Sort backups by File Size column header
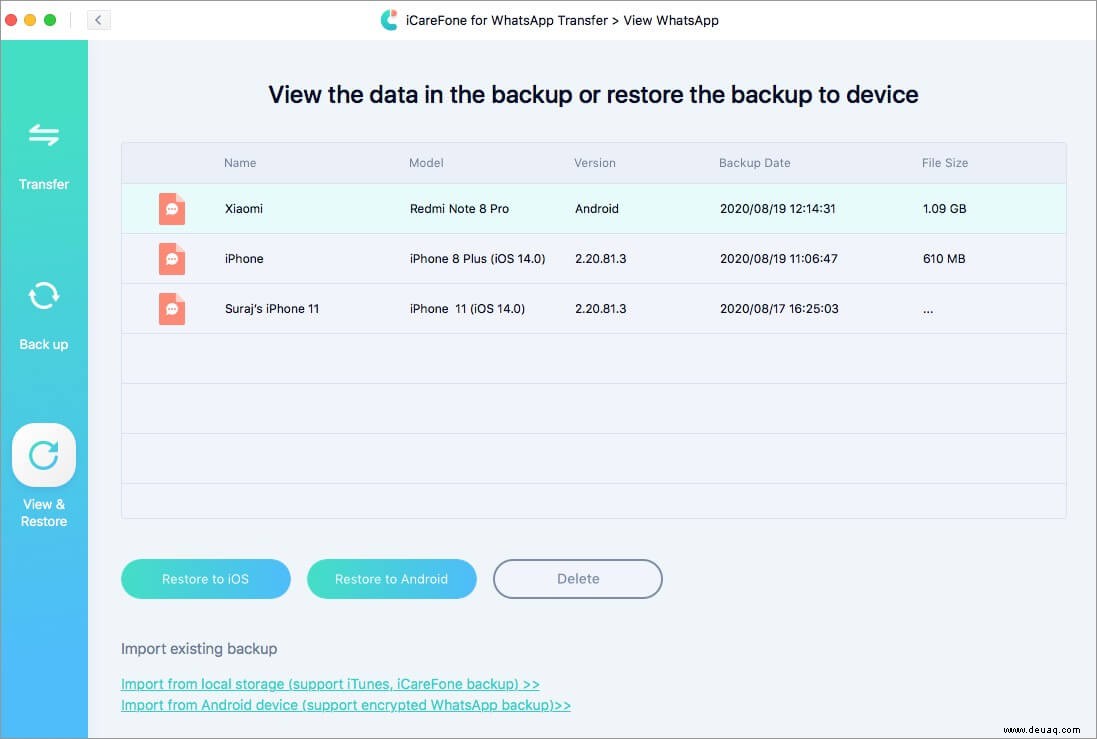 tap(944, 163)
